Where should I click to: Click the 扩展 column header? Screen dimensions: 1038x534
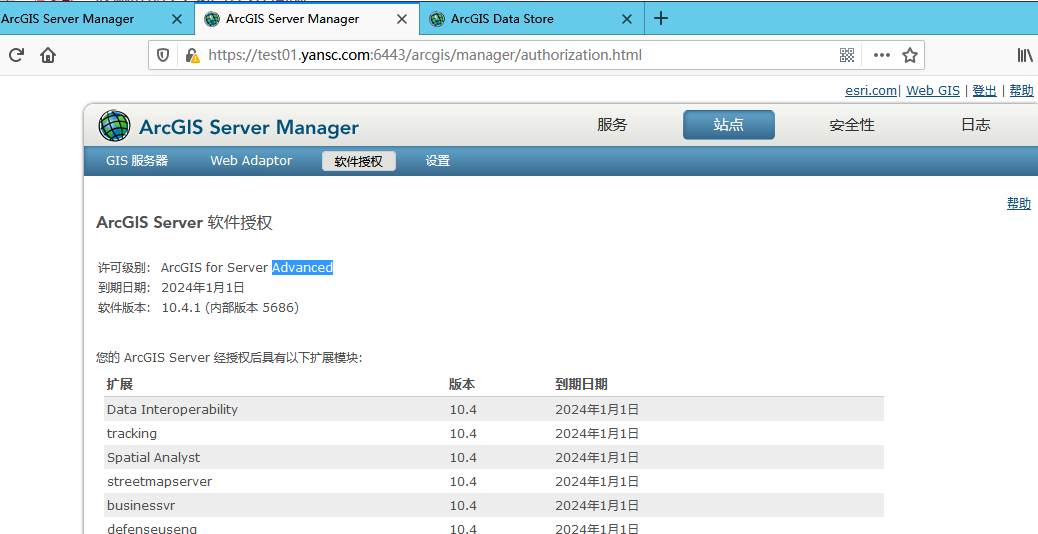point(120,384)
